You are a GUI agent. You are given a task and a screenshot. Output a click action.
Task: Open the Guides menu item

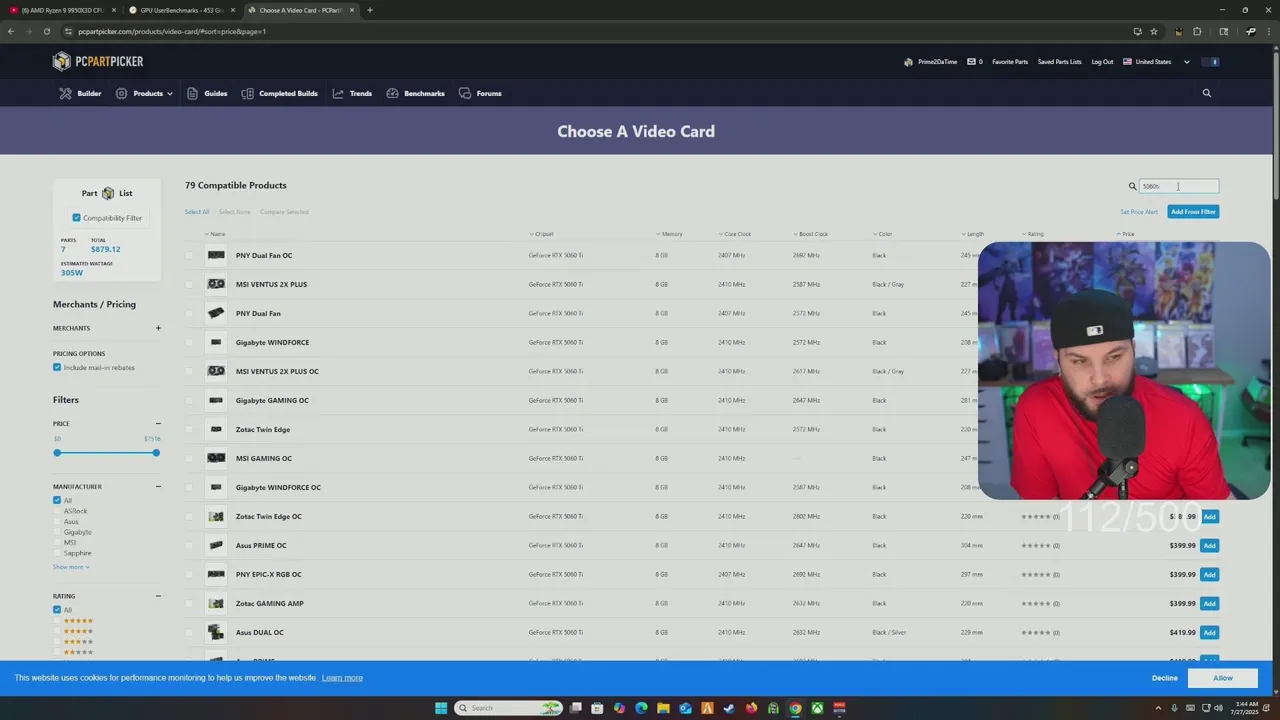[x=207, y=93]
